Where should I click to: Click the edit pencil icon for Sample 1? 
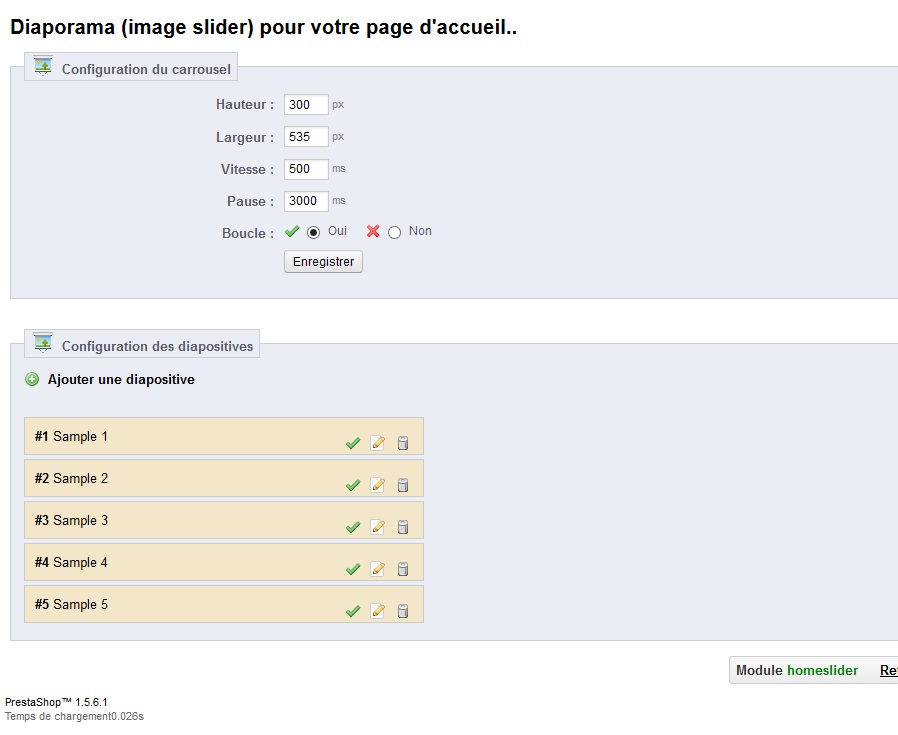coord(377,443)
